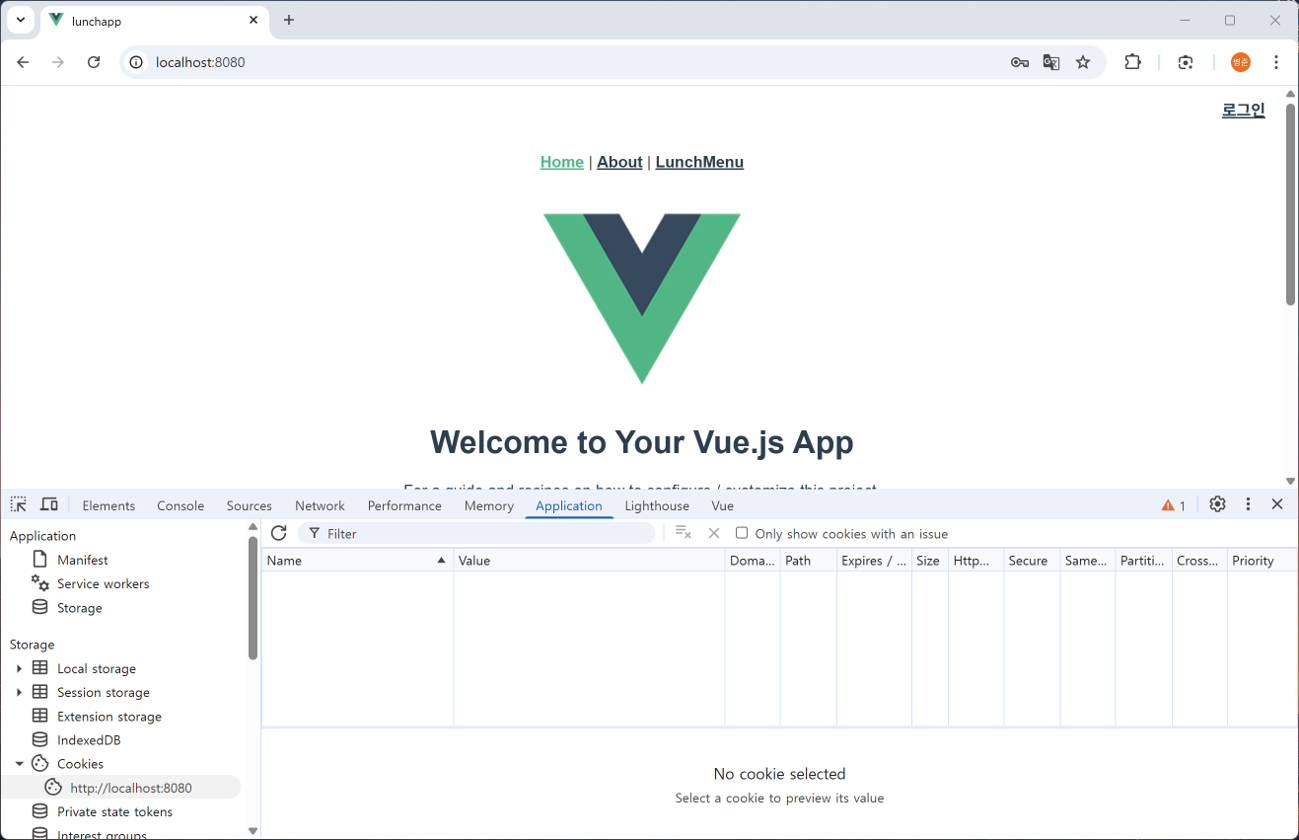Close the lunchapp tab

coord(253,20)
